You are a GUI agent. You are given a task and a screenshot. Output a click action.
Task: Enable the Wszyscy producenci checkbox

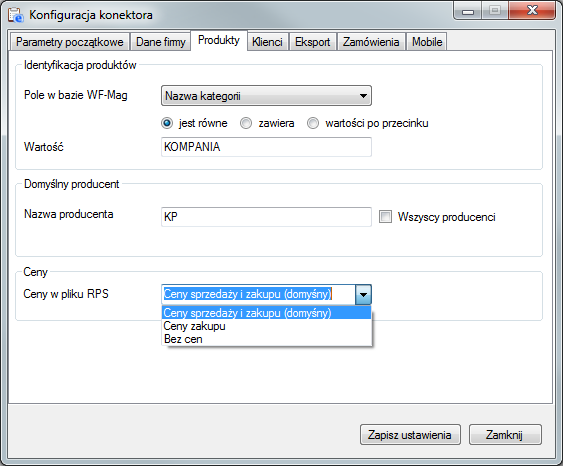pyautogui.click(x=385, y=216)
